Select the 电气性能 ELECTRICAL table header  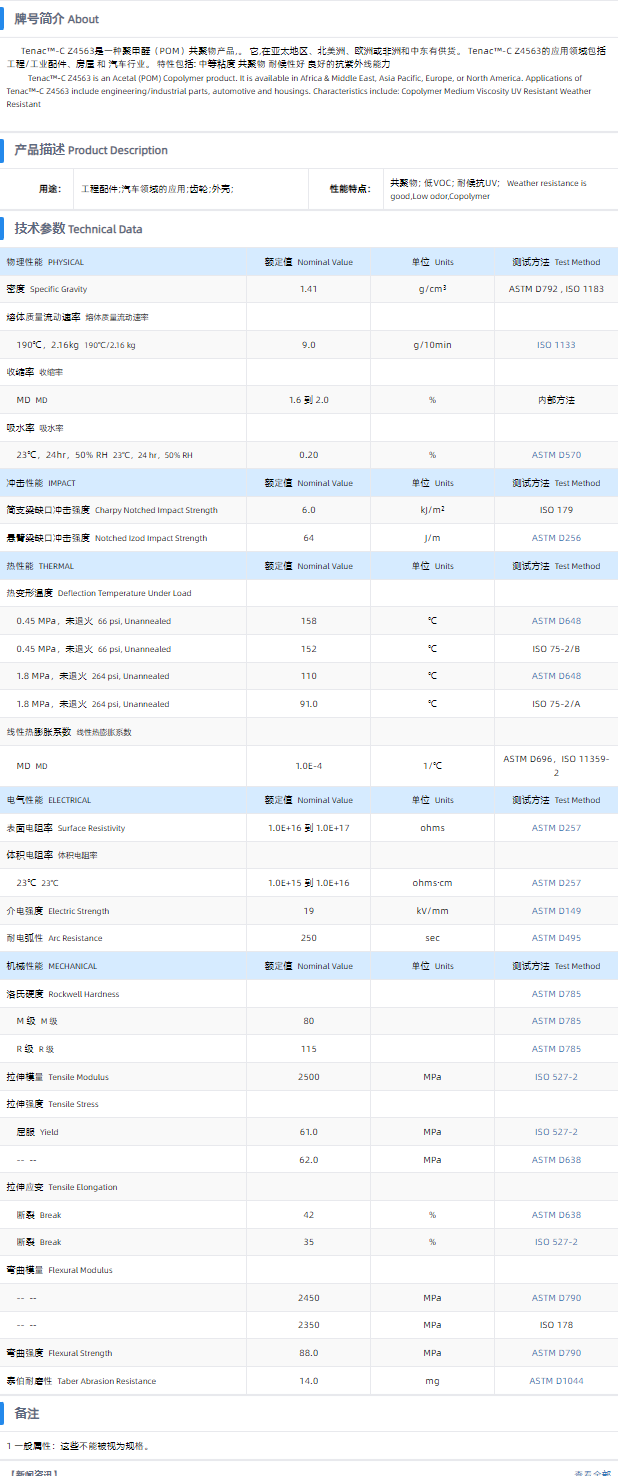tap(49, 800)
